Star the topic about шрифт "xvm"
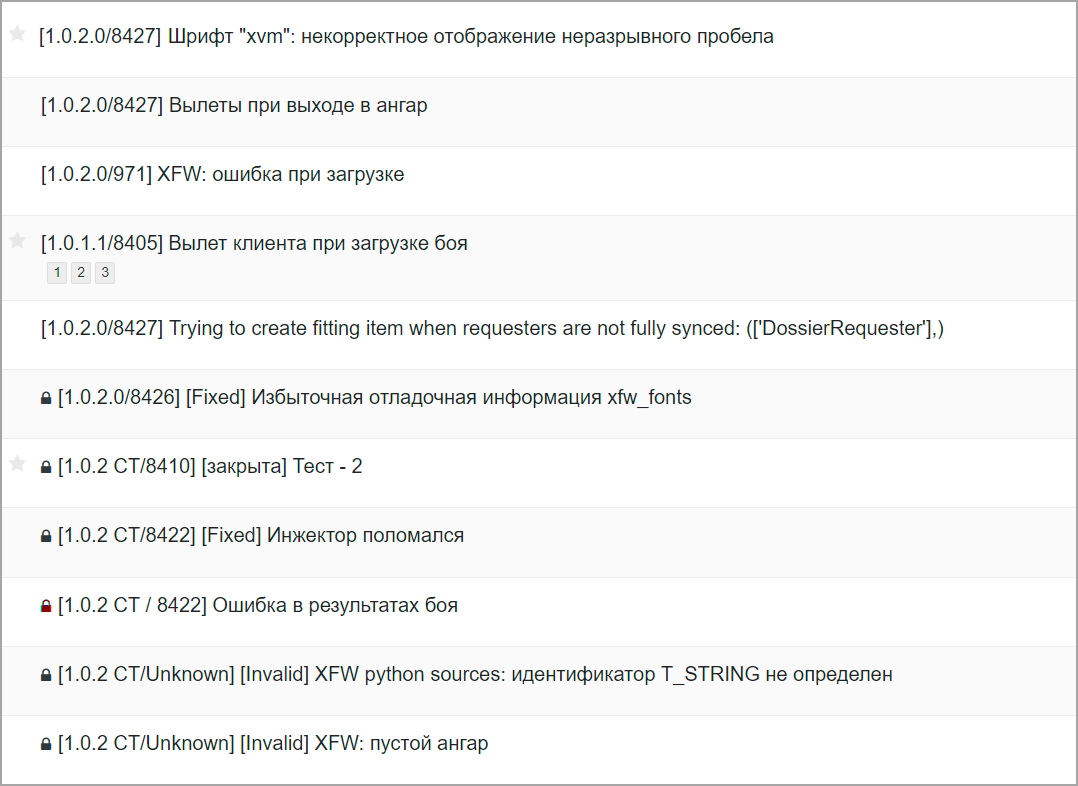 [x=16, y=33]
